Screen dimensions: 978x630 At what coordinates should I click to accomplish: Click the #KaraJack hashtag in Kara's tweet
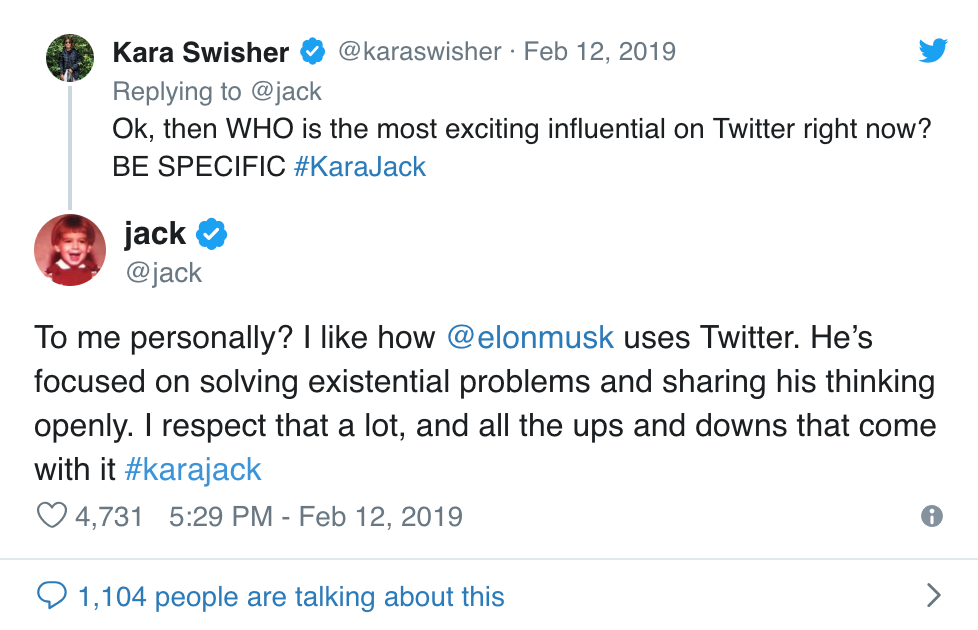360,166
